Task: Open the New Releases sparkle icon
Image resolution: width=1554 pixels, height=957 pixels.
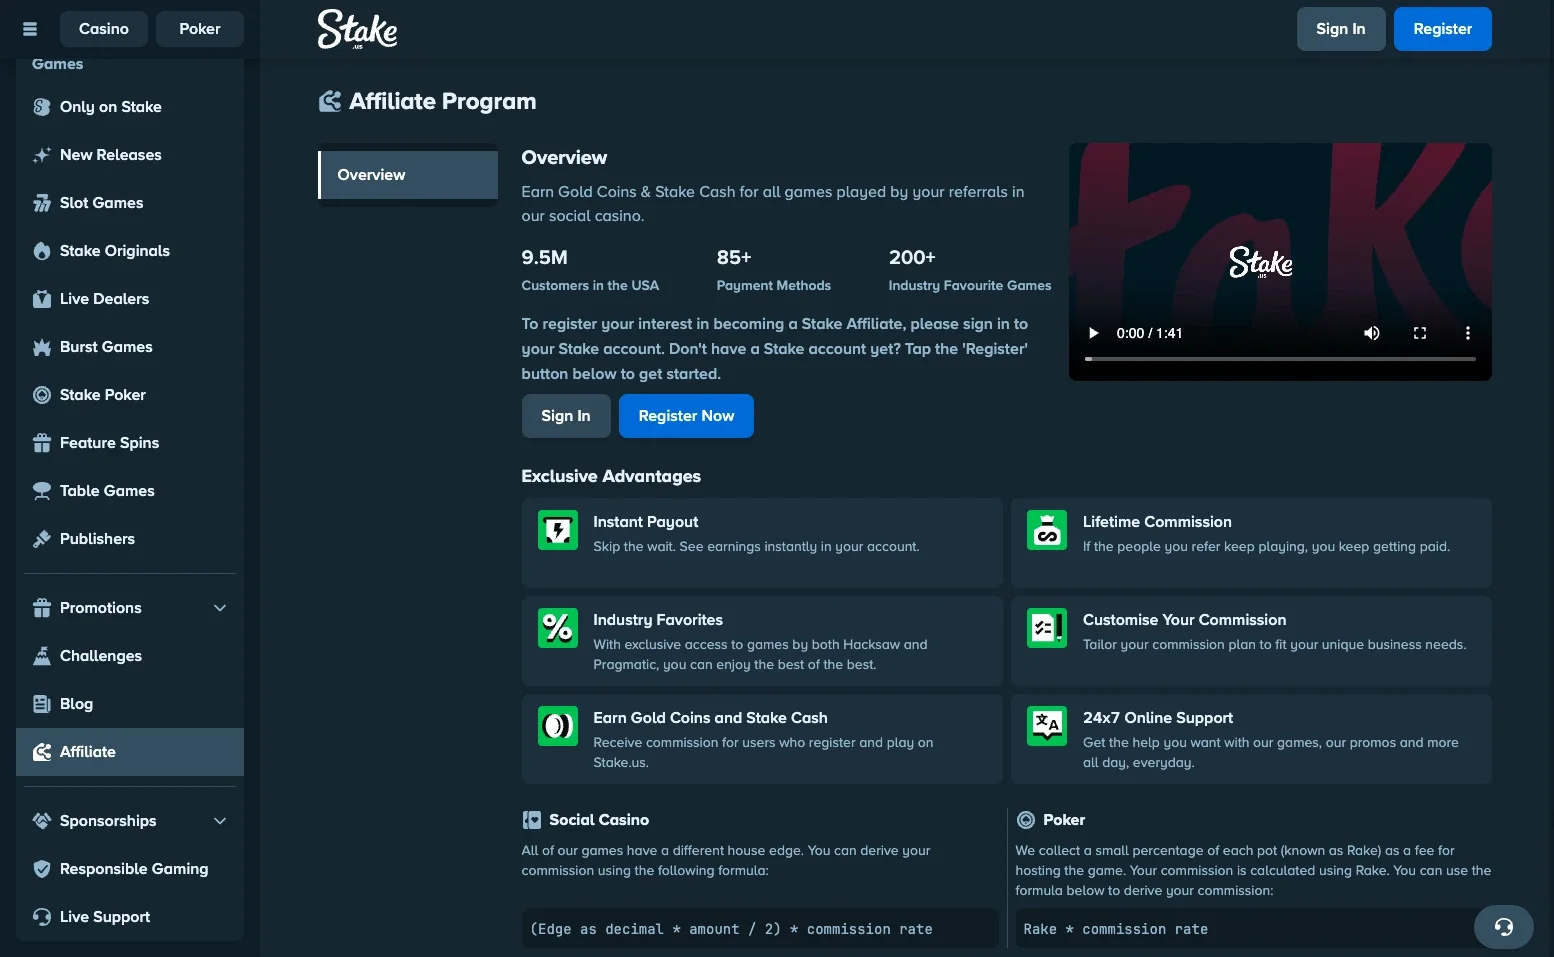Action: (42, 155)
